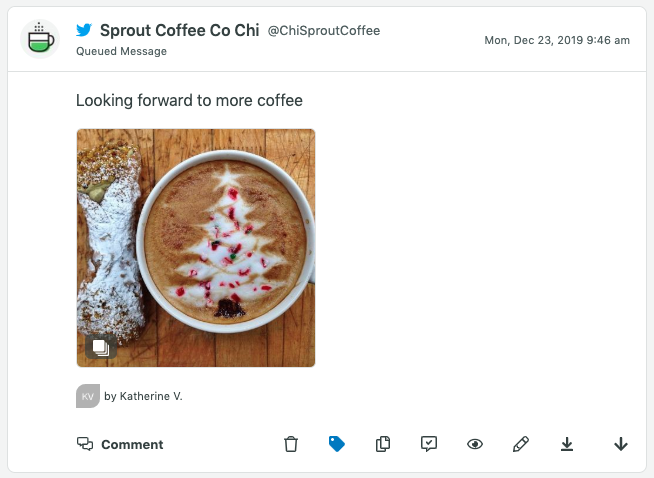The width and height of the screenshot is (654, 478).
Task: Edit the message with pencil icon
Action: (x=521, y=444)
